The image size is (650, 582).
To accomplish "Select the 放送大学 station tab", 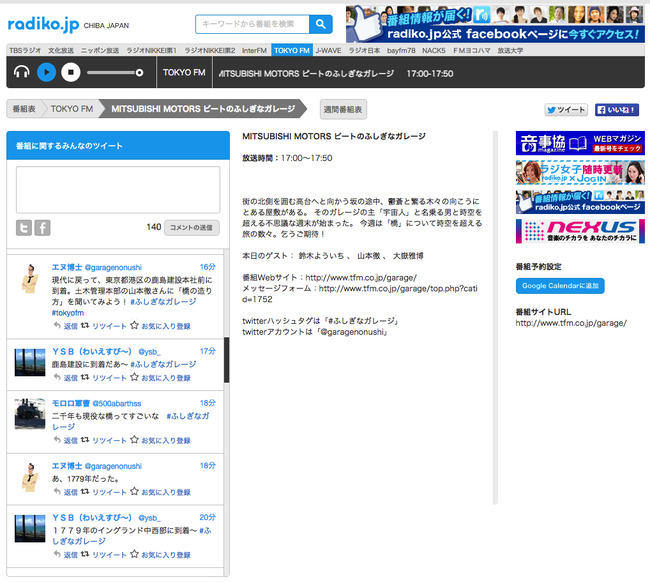I will [x=510, y=51].
